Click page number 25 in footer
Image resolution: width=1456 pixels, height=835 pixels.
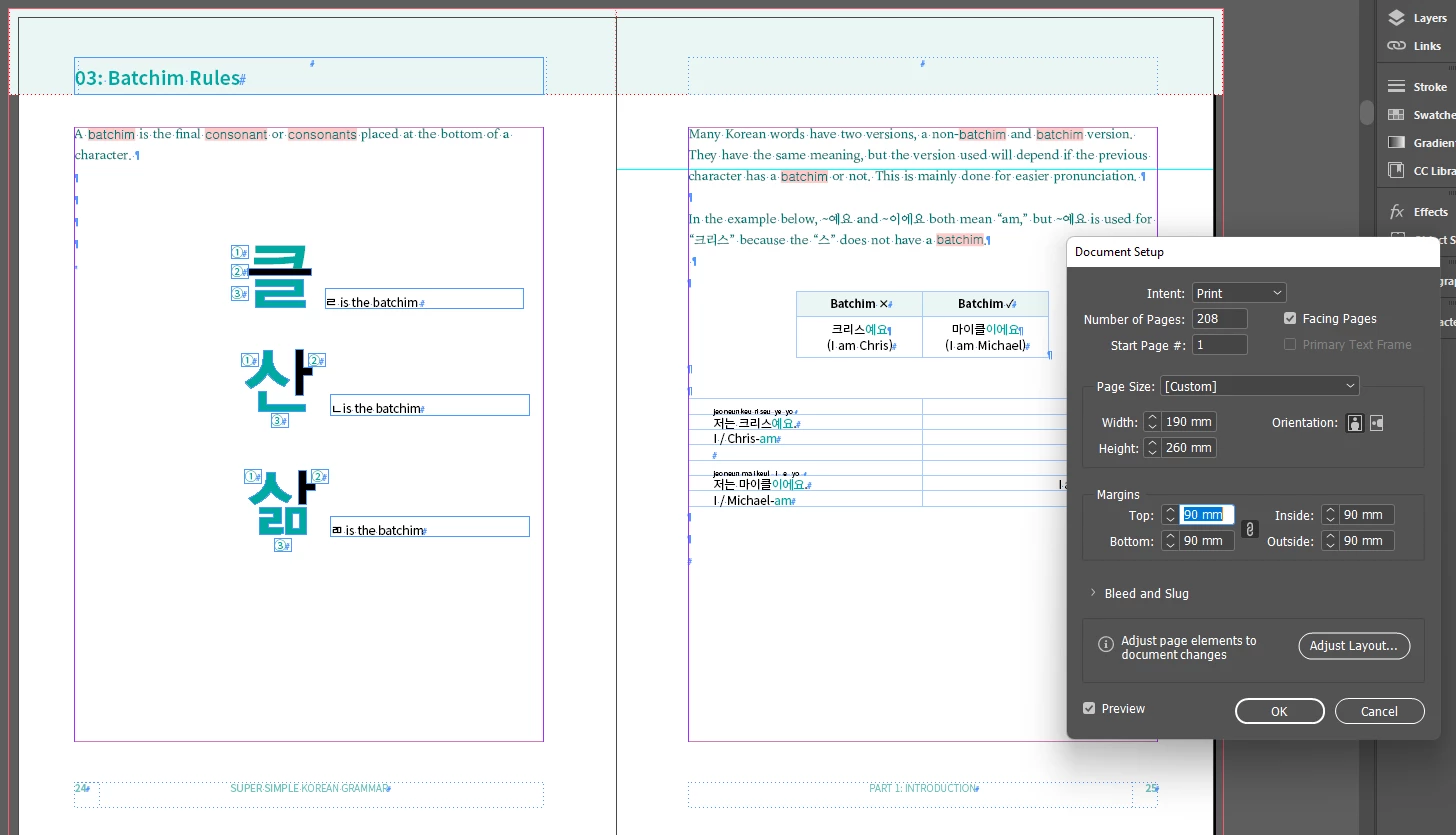click(1151, 788)
